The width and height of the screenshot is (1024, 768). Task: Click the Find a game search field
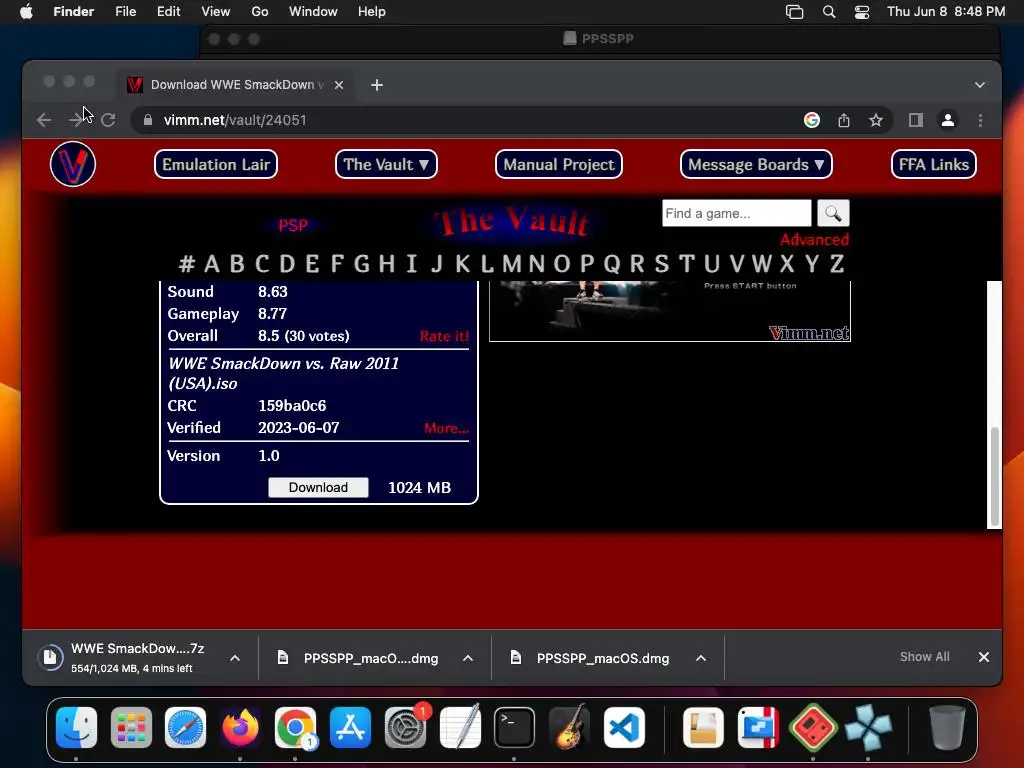coord(737,214)
